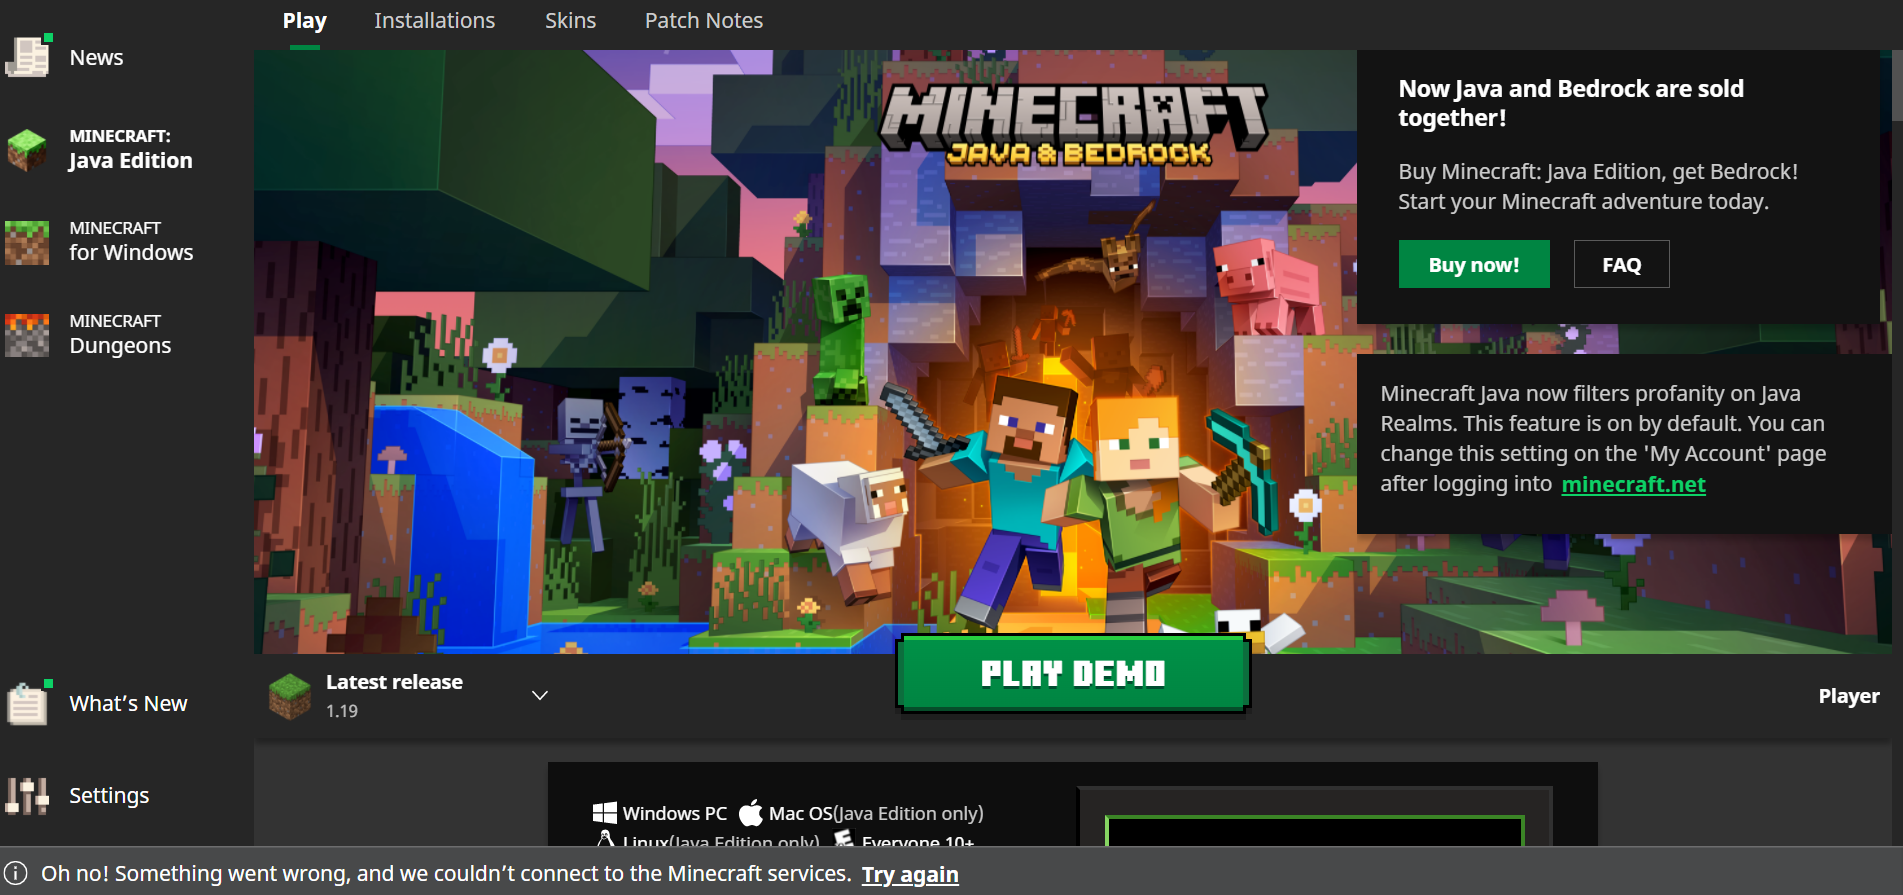This screenshot has height=895, width=1903.
Task: Open Minecraft Dungeons icon
Action: (x=27, y=335)
